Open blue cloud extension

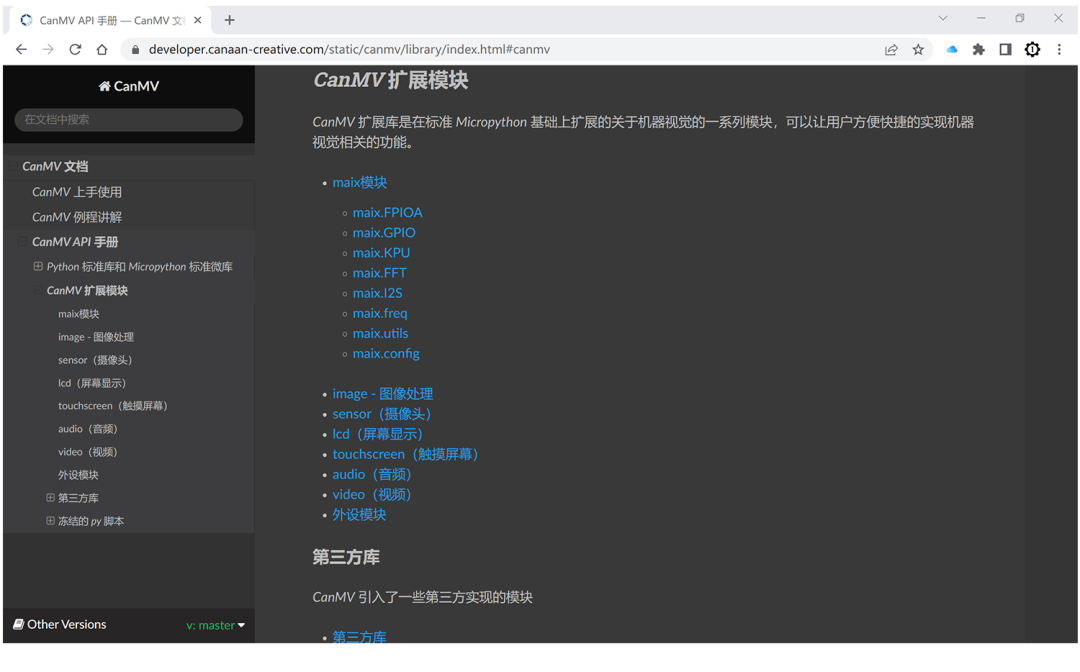(x=952, y=50)
